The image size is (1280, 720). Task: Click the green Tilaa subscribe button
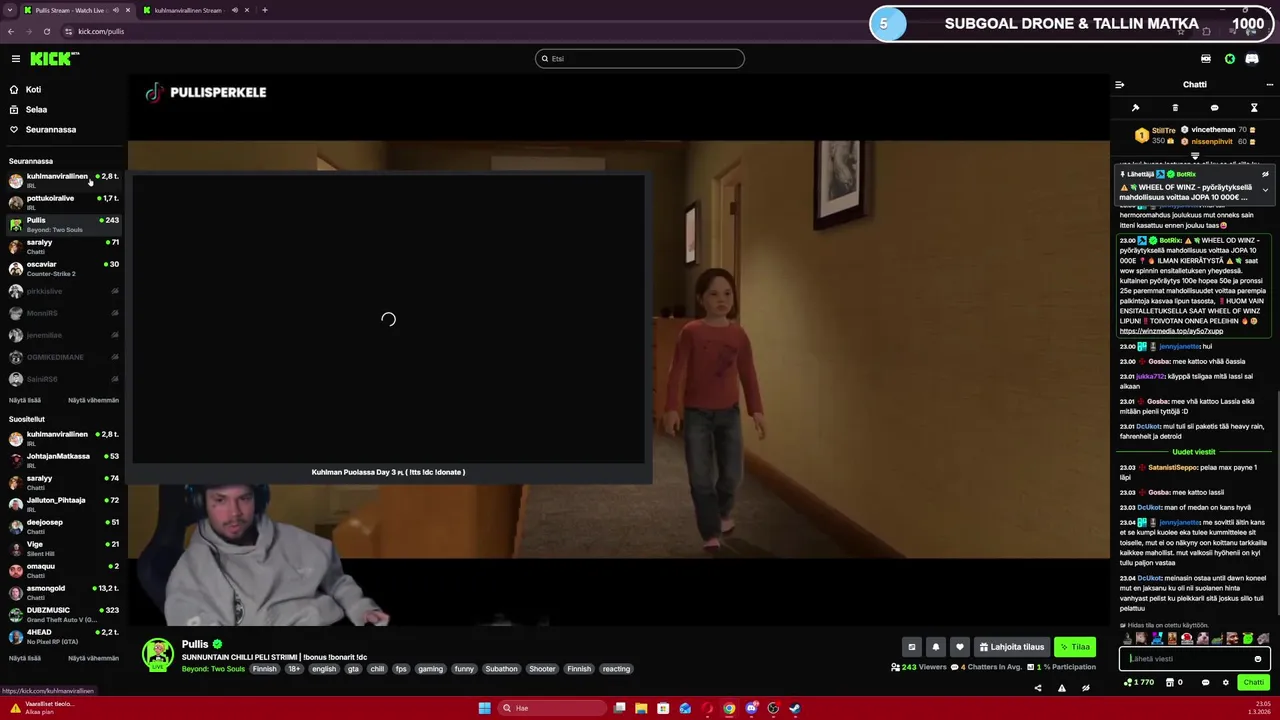pos(1075,647)
